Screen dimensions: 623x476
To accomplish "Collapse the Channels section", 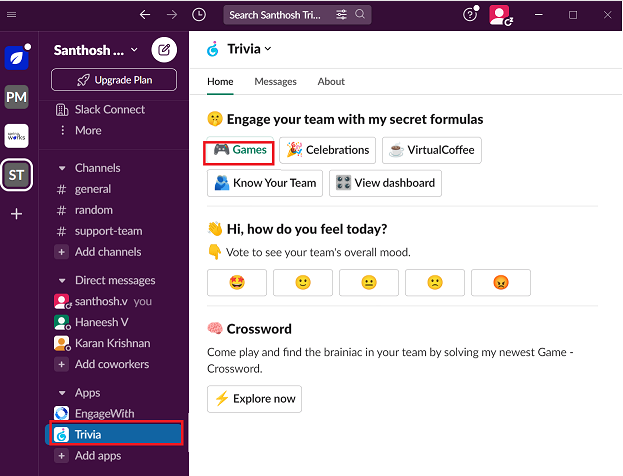I will pyautogui.click(x=62, y=168).
